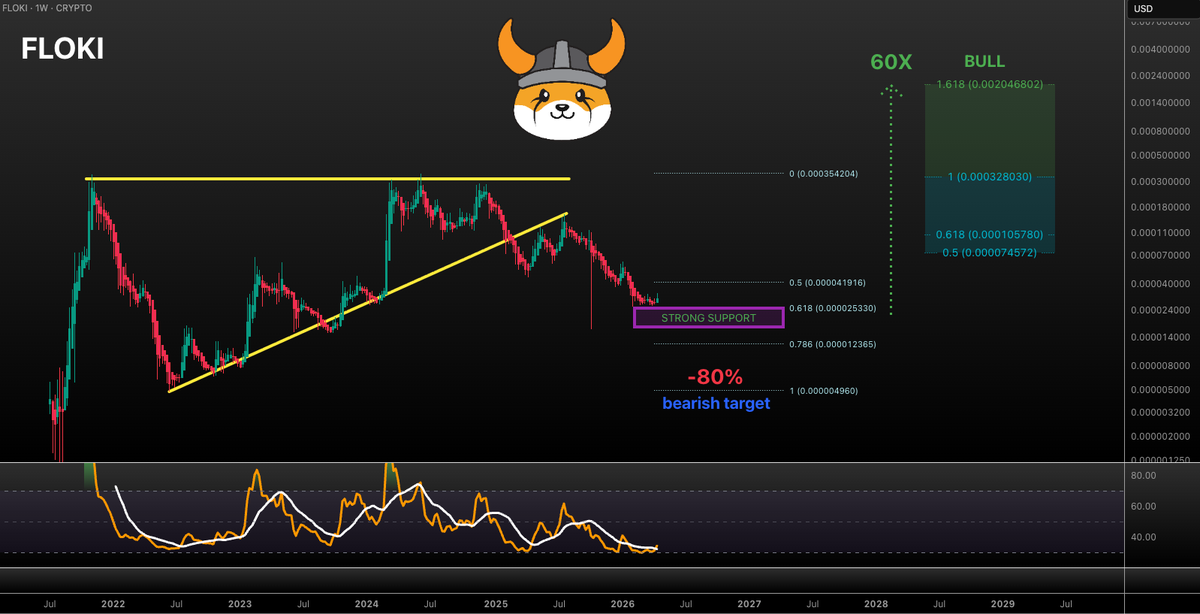Click the 0.000070000 price axis label
The image size is (1200, 614).
click(1160, 256)
